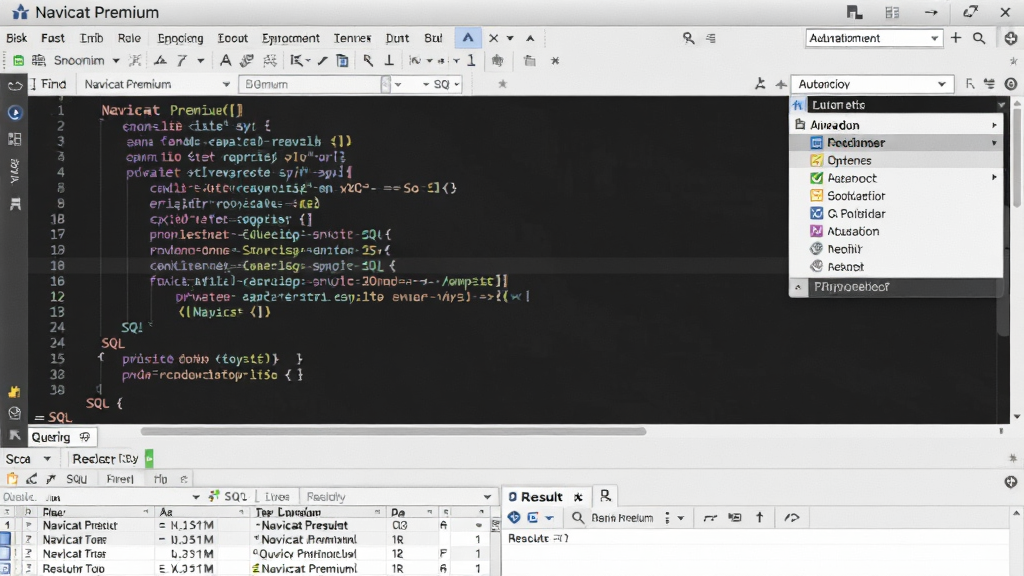The height and width of the screenshot is (576, 1024).
Task: Click the pencil edit icon in toolbar
Action: point(323,61)
